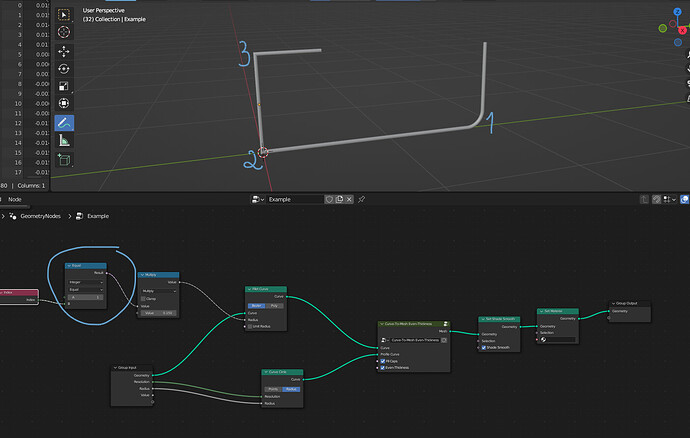
Task: Select the Scale tool
Action: coord(64,86)
